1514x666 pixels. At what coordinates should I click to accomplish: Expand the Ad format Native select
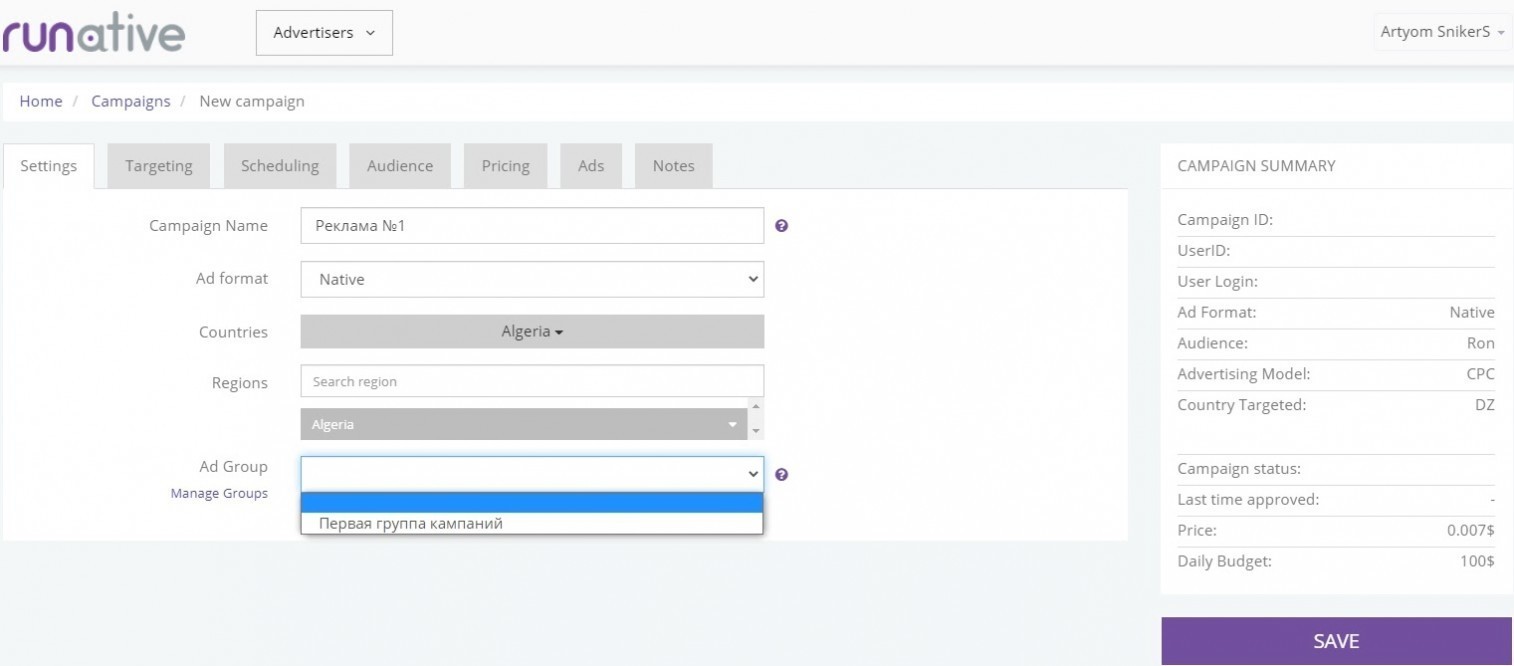click(532, 280)
